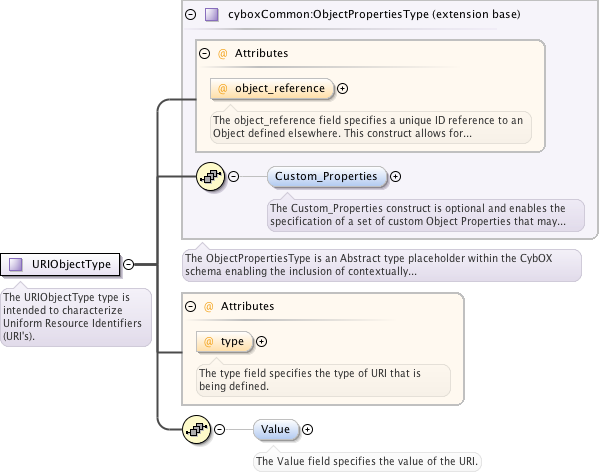Expand the Custom_Properties element
Screen dimensions: 600x475
(x=395, y=177)
